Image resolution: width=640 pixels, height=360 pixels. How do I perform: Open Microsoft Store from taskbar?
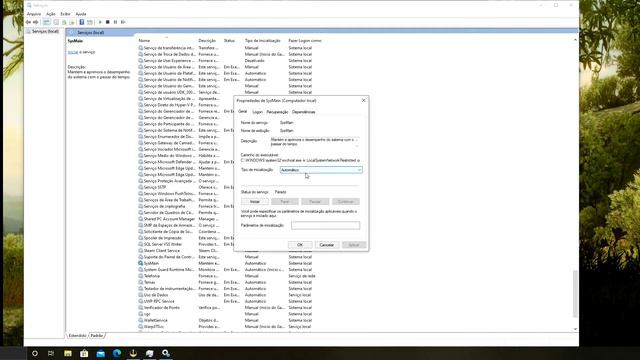click(x=84, y=353)
